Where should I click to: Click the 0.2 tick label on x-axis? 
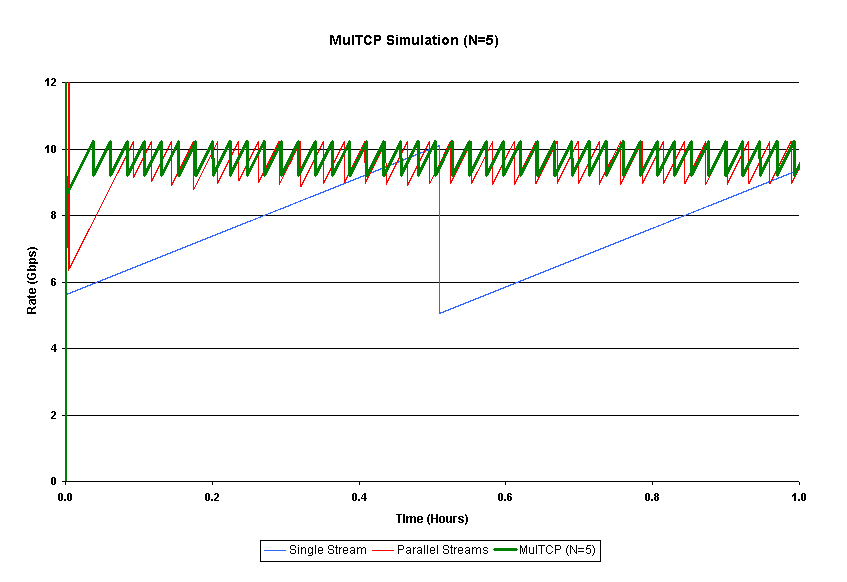[212, 496]
